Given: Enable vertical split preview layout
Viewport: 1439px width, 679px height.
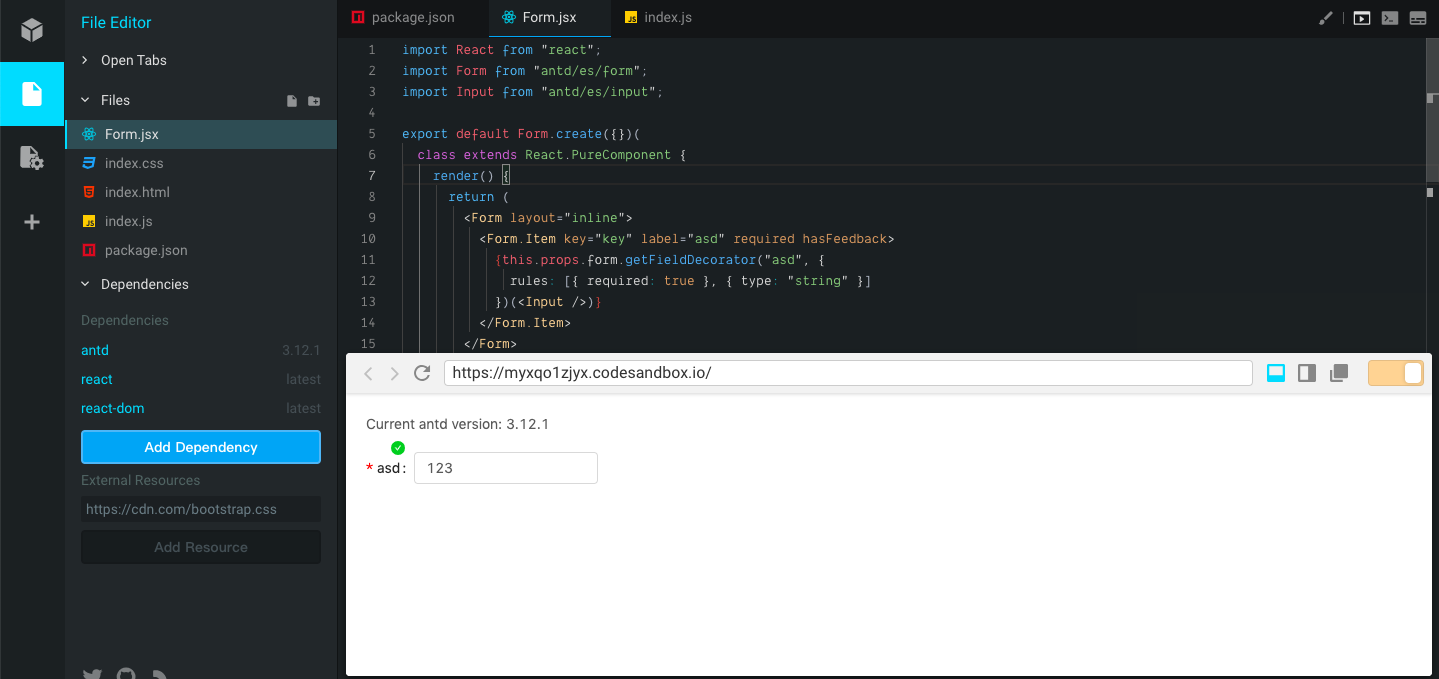Looking at the screenshot, I should tap(1306, 372).
